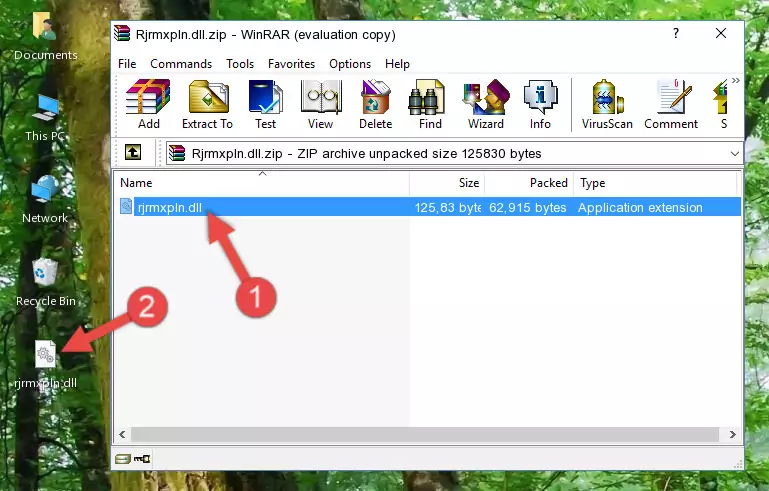Image resolution: width=769 pixels, height=491 pixels.
Task: Sort by the Type column header
Action: tap(655, 183)
